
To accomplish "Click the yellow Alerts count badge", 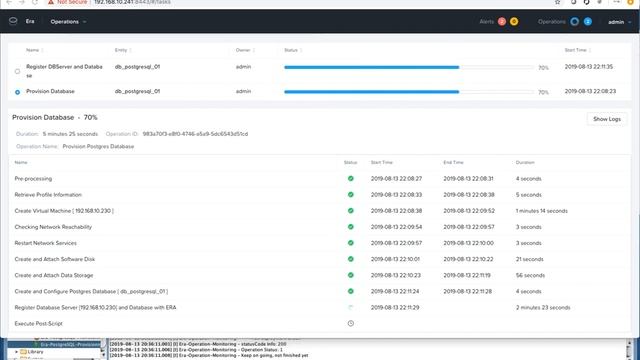I will [514, 22].
